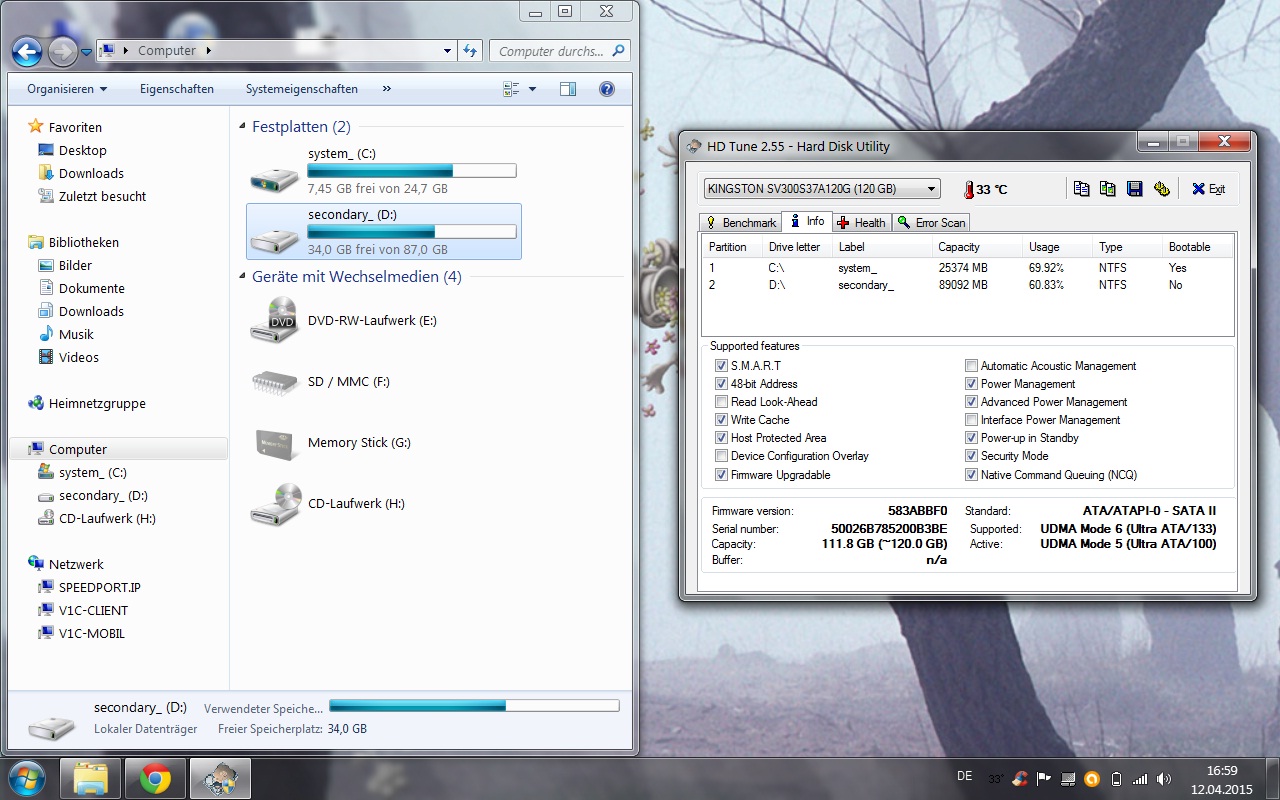Switch to the Health tab
Image resolution: width=1280 pixels, height=800 pixels.
pos(861,222)
